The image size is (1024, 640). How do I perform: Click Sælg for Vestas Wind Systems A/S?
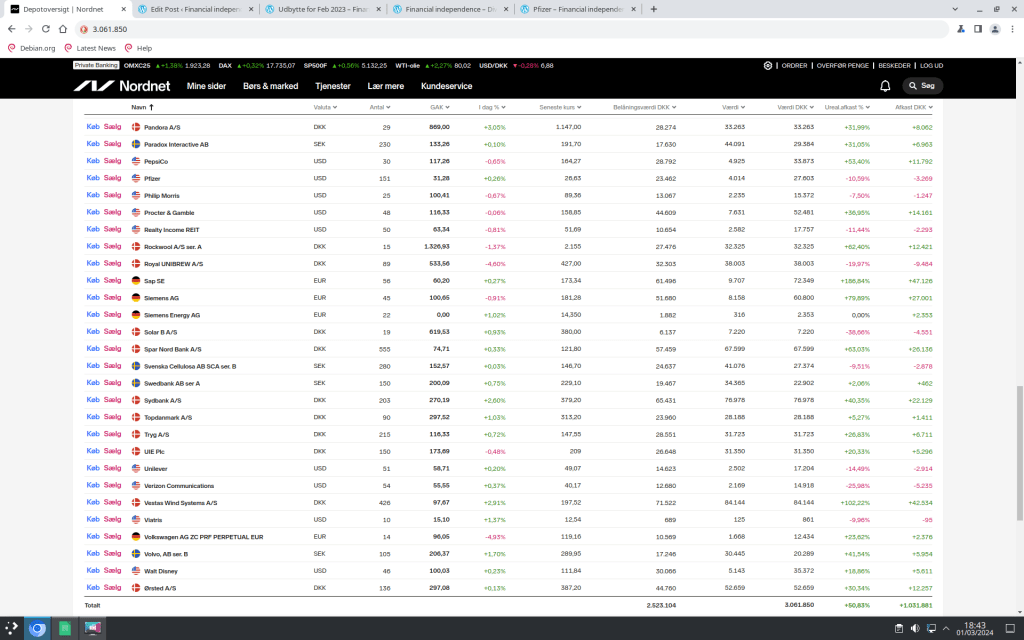coord(112,502)
